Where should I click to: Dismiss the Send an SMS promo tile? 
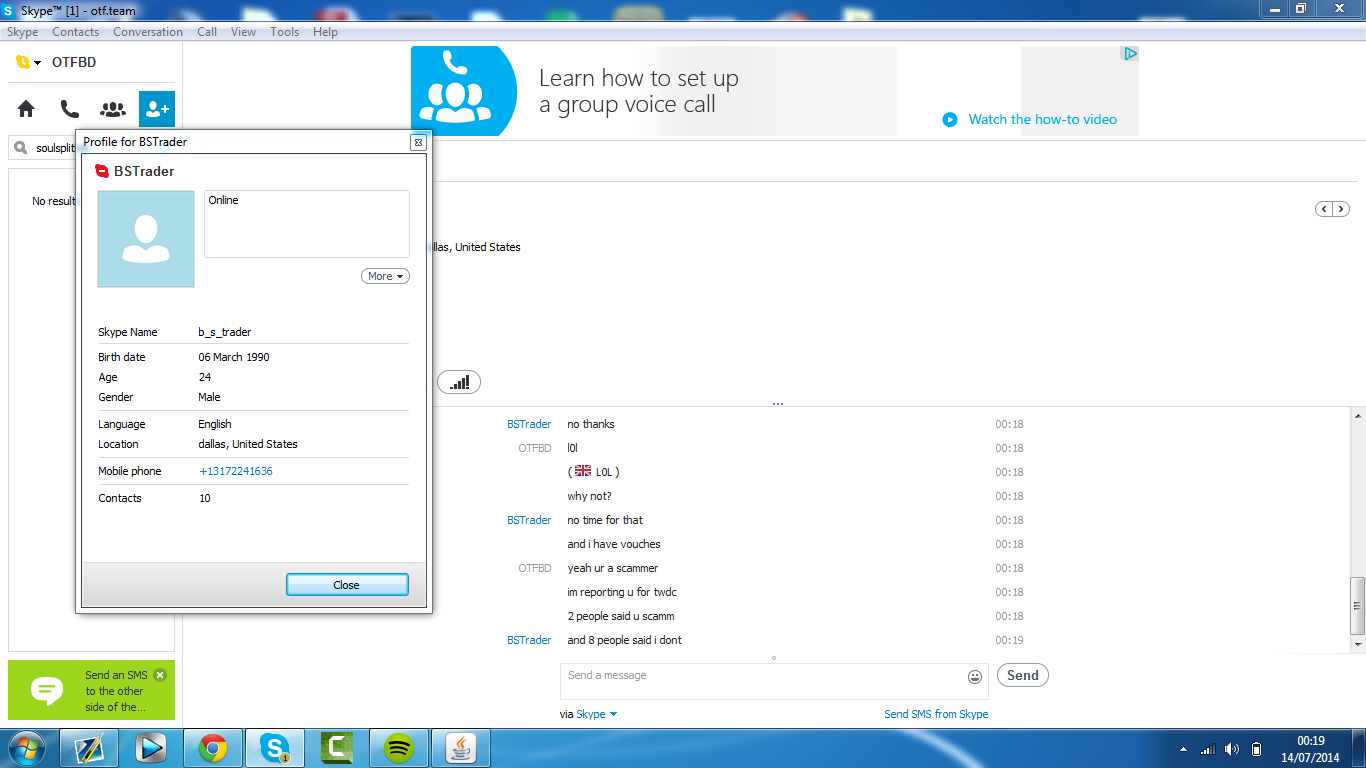(x=160, y=675)
